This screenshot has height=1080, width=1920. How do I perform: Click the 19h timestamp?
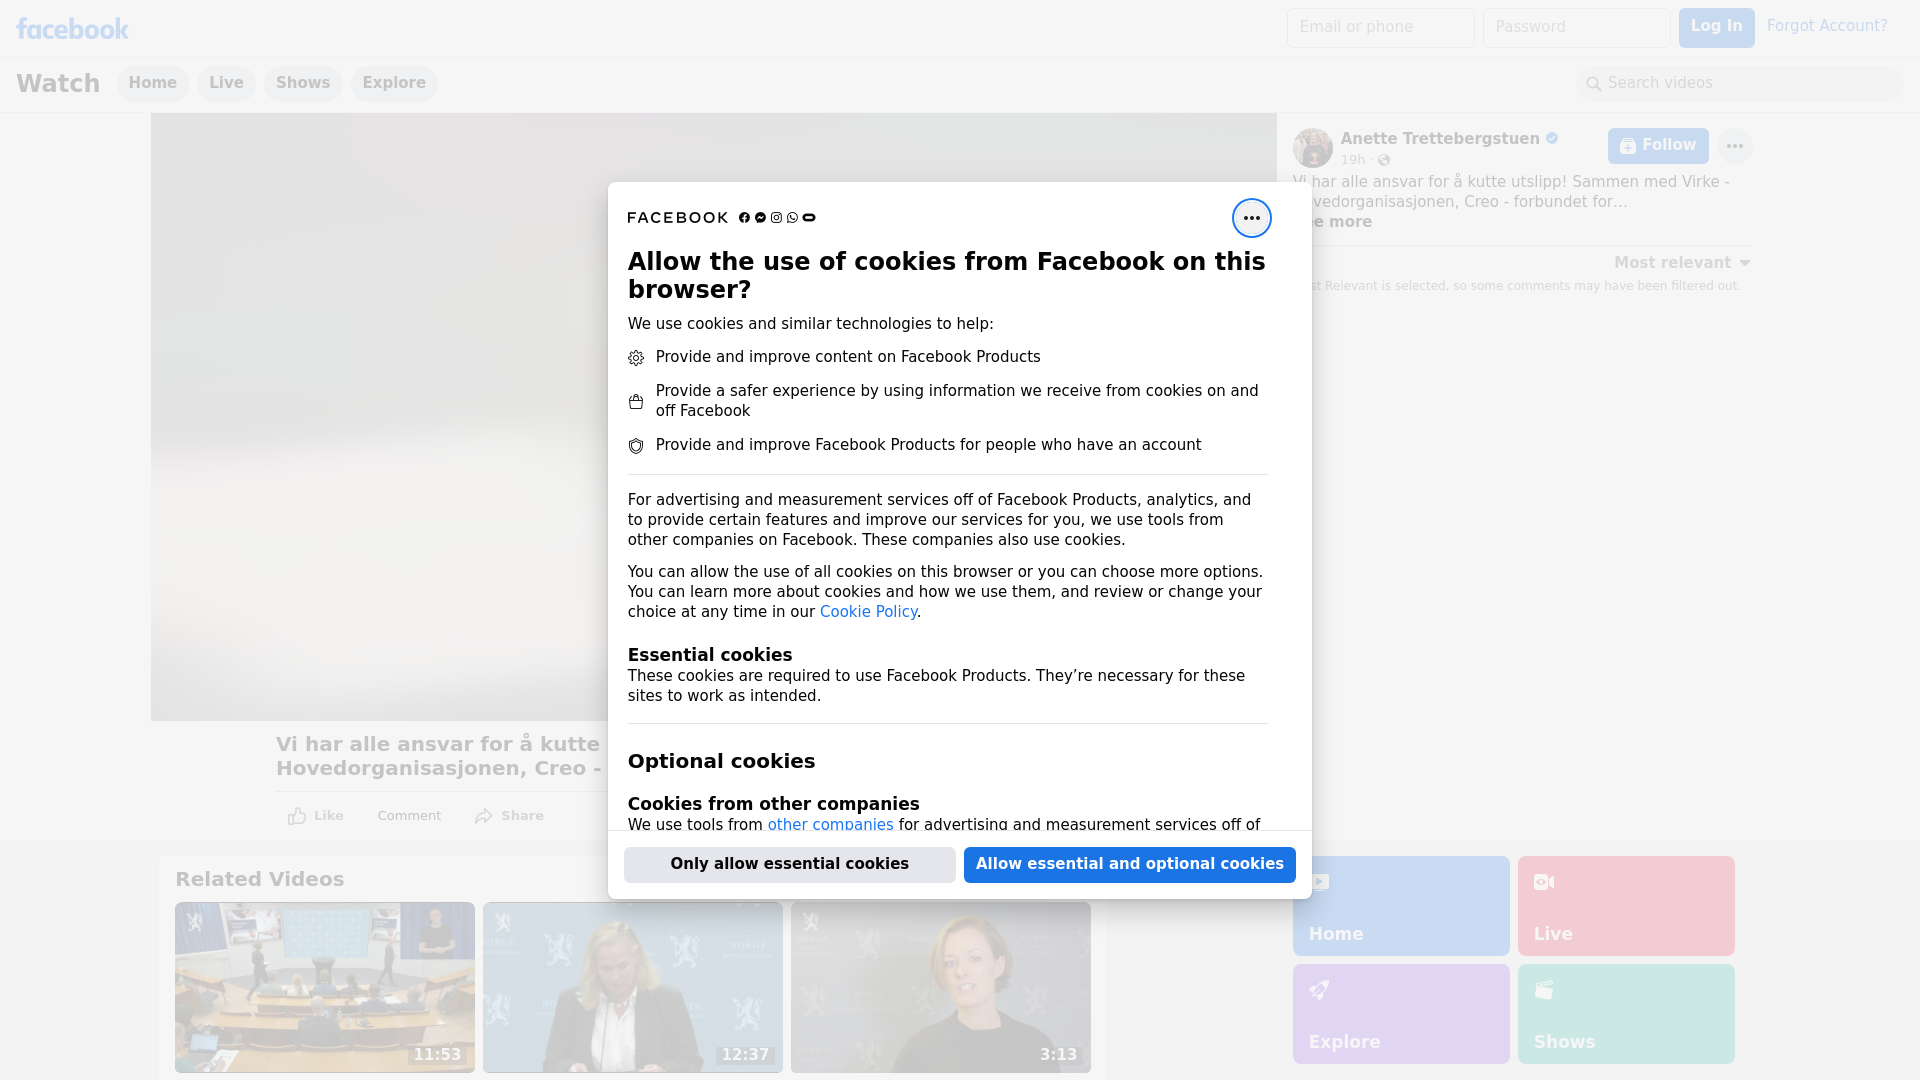[x=1353, y=160]
